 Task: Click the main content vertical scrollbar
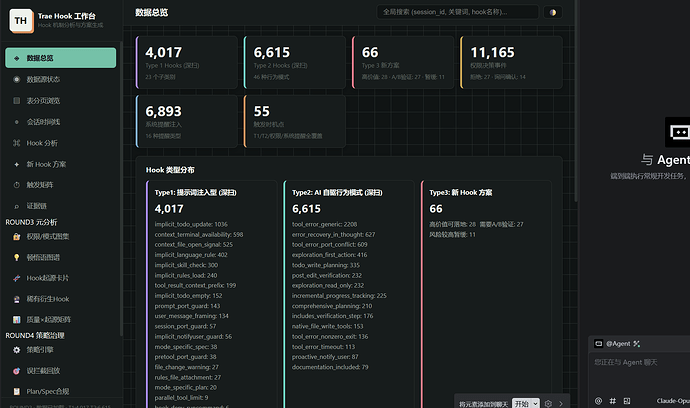[x=576, y=101]
